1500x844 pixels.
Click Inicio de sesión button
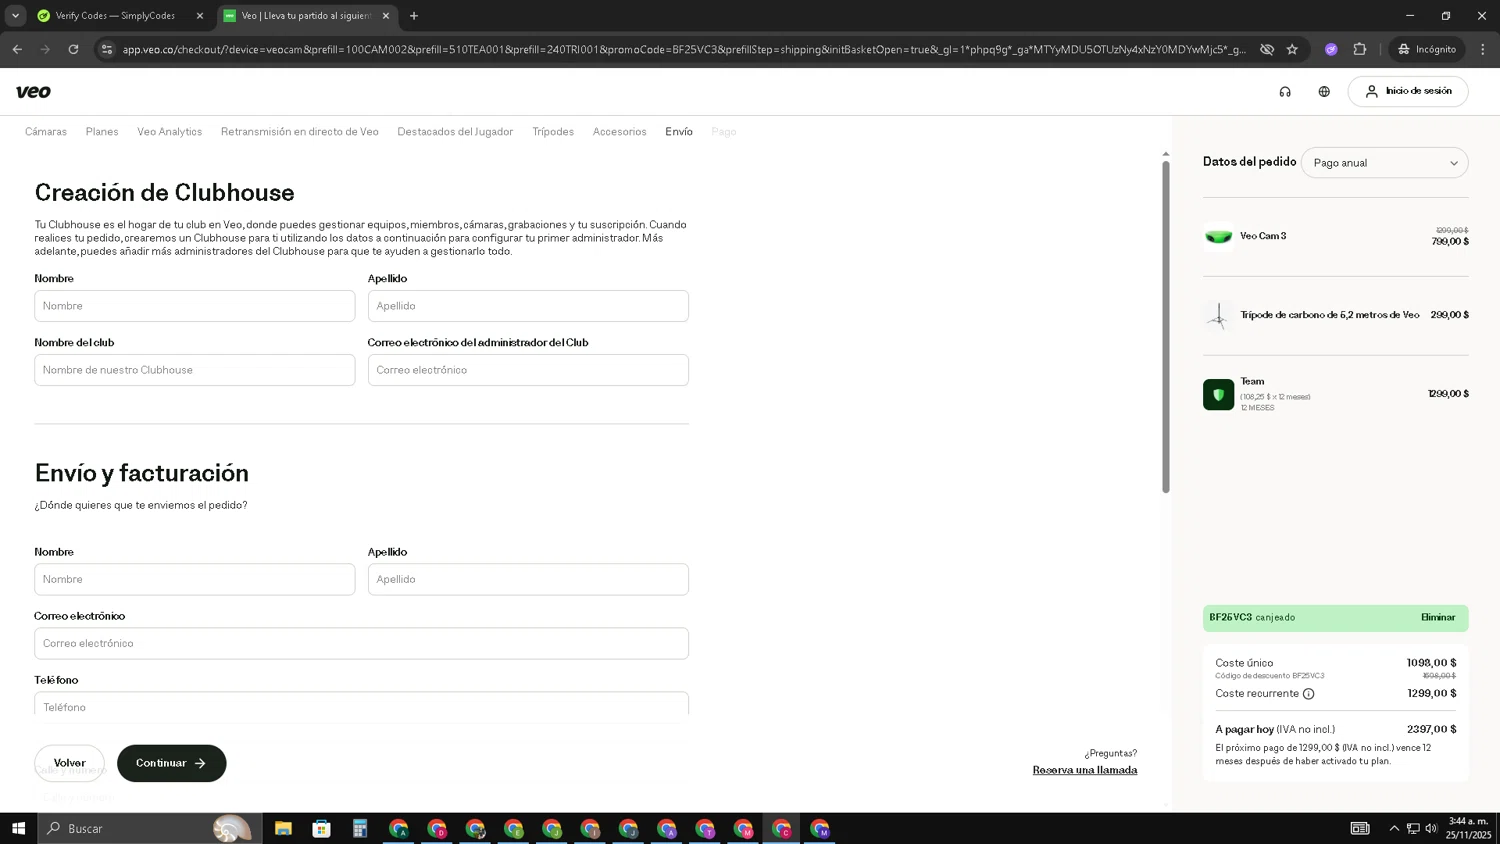1408,91
